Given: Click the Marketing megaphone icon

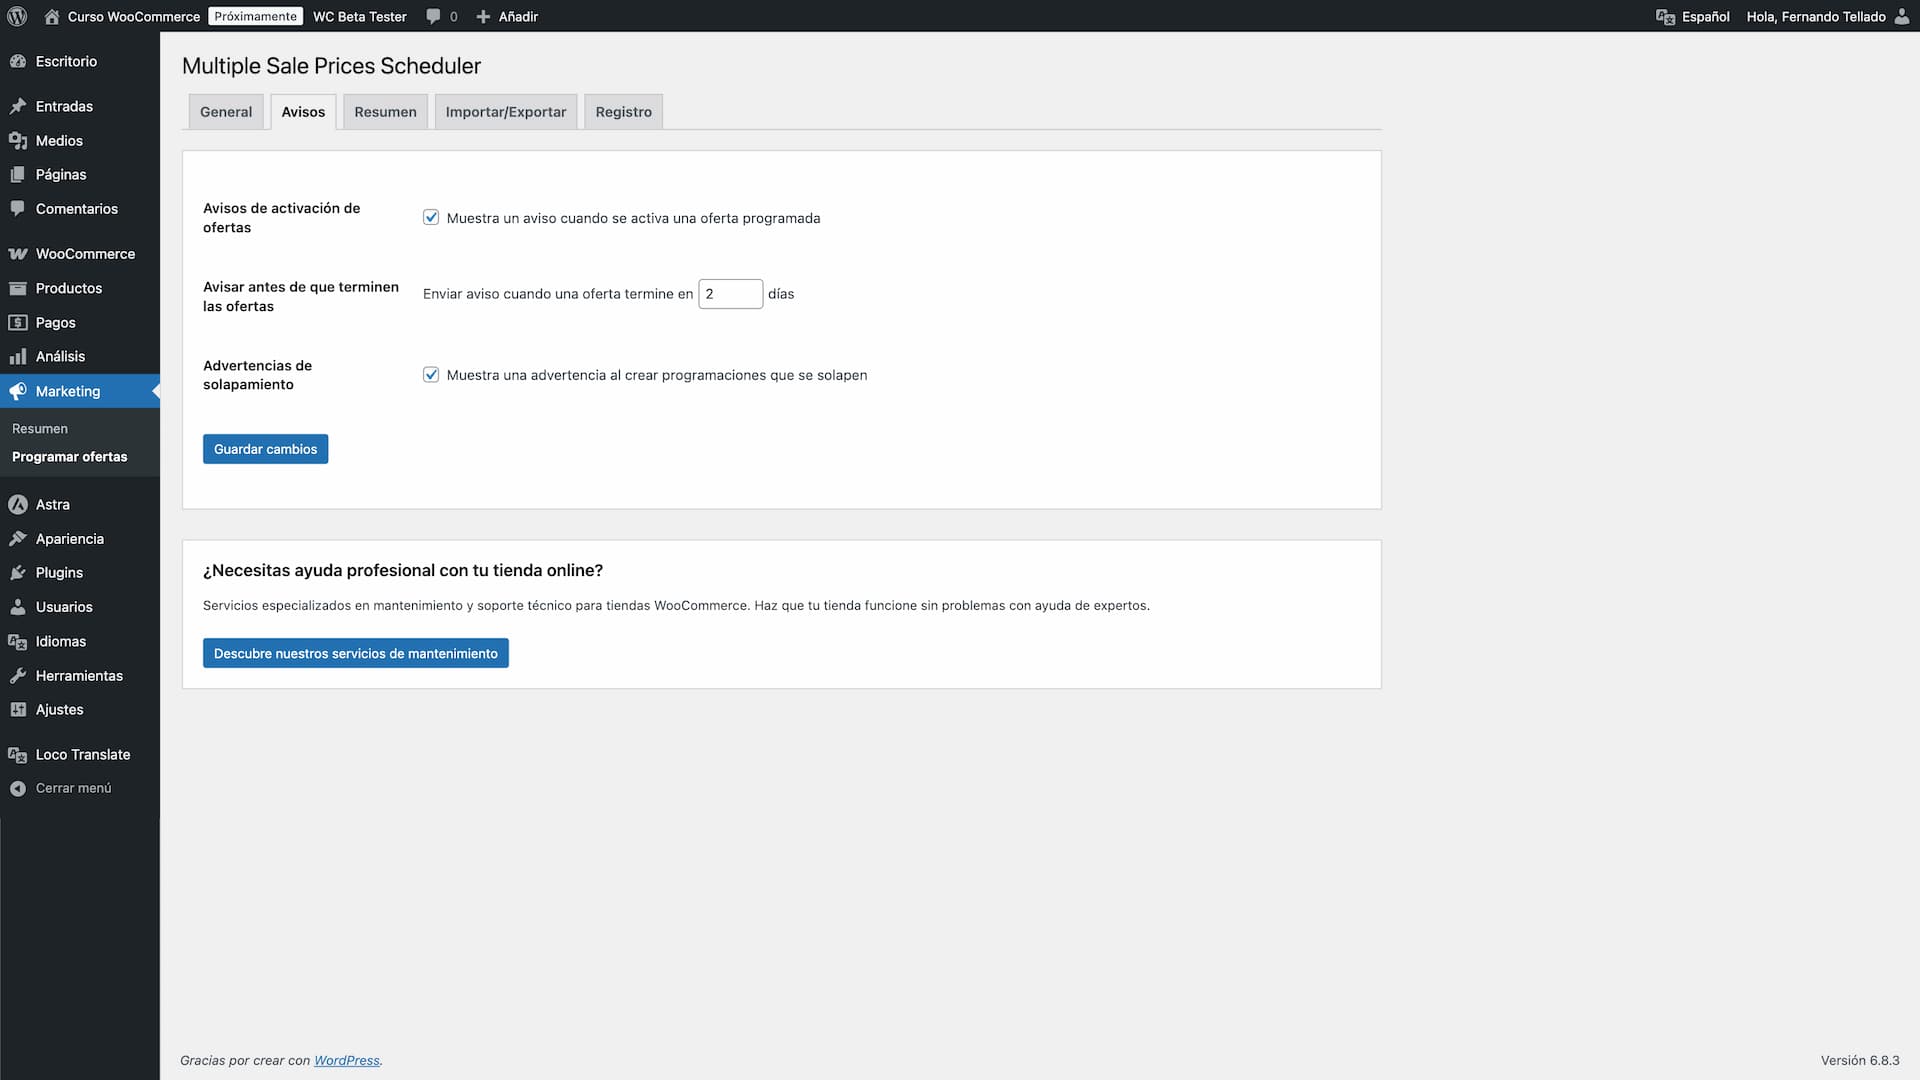Looking at the screenshot, I should (17, 391).
